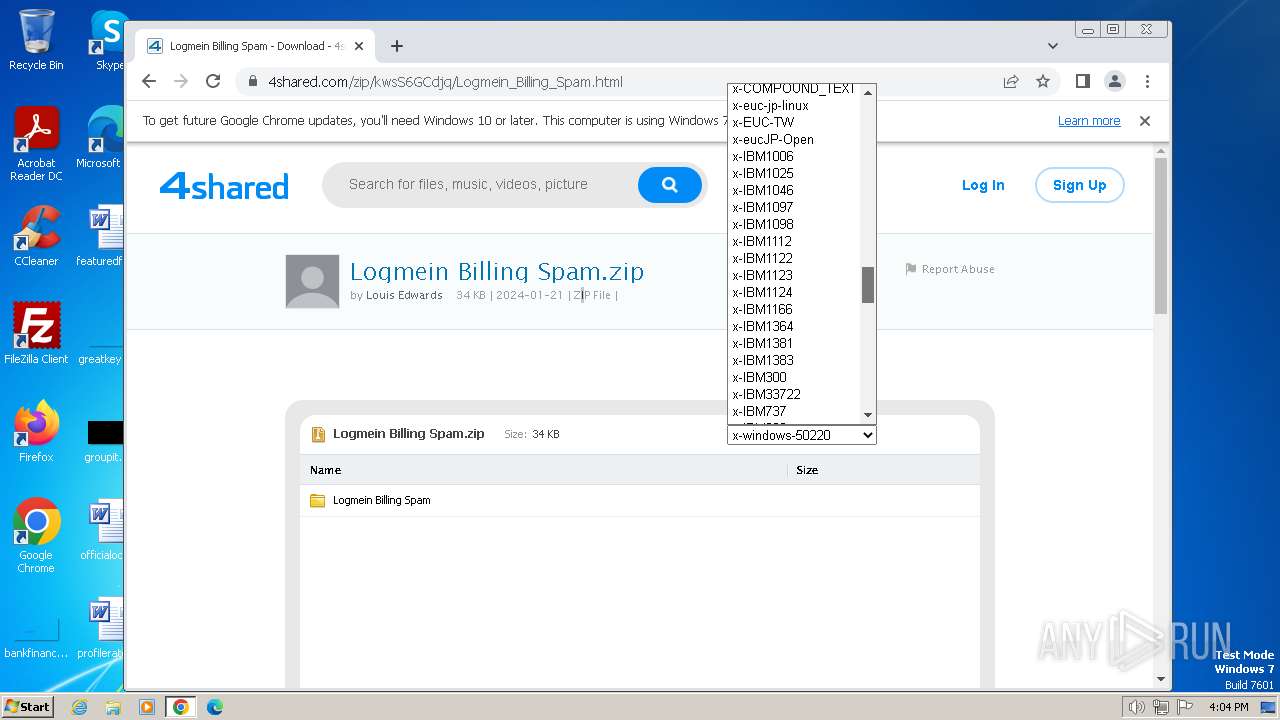
Task: Choose x-IBM1046 from the list
Action: pyautogui.click(x=794, y=190)
